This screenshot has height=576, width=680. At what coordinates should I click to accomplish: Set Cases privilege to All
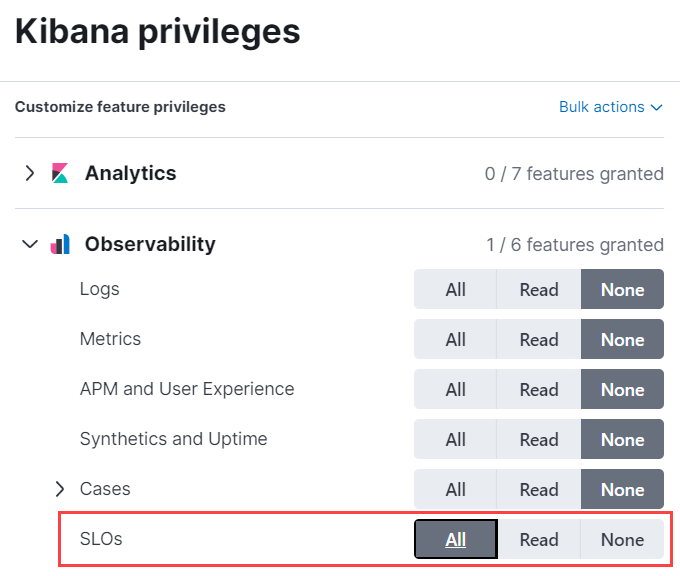[456, 490]
